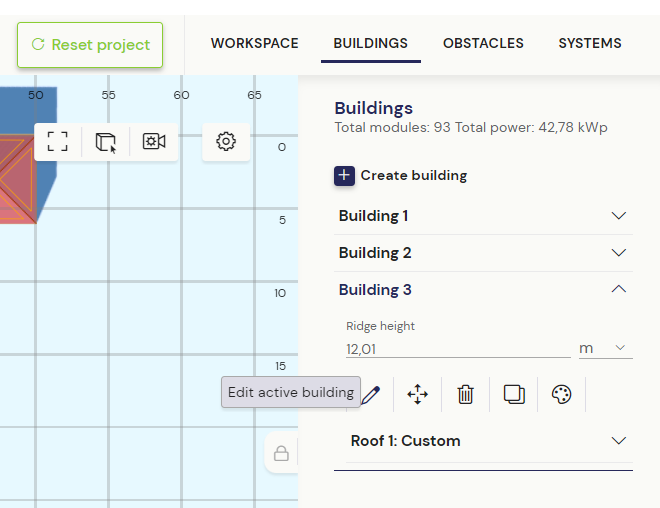Screen dimensions: 660x508
Task: Select the 3D object selection tool
Action: coord(106,142)
